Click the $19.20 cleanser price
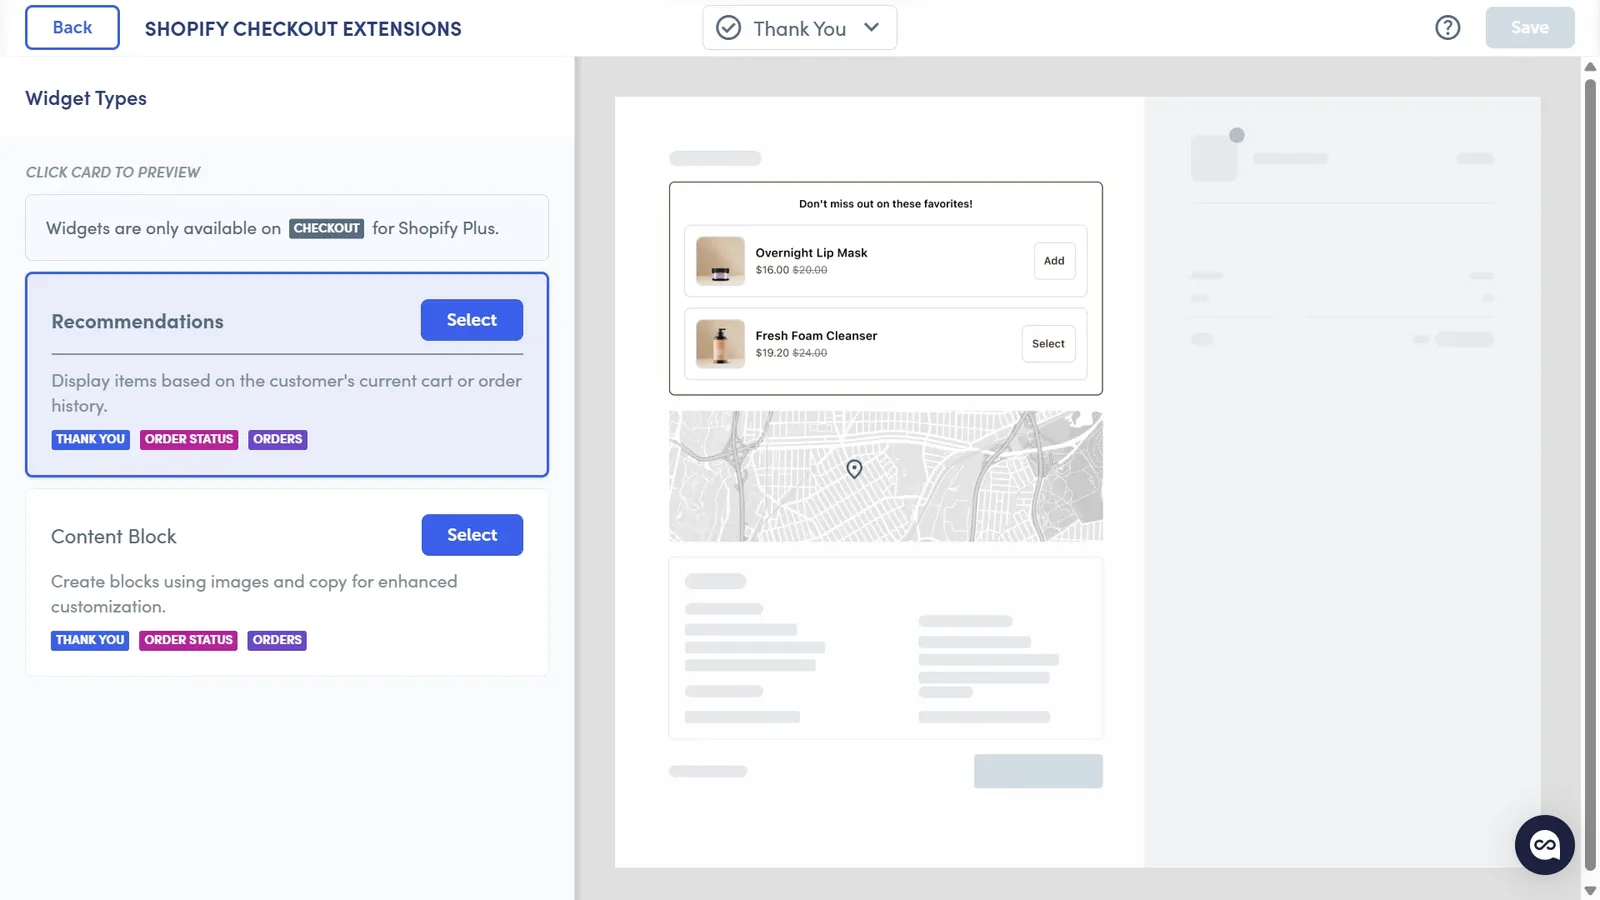This screenshot has width=1600, height=900. [x=772, y=353]
